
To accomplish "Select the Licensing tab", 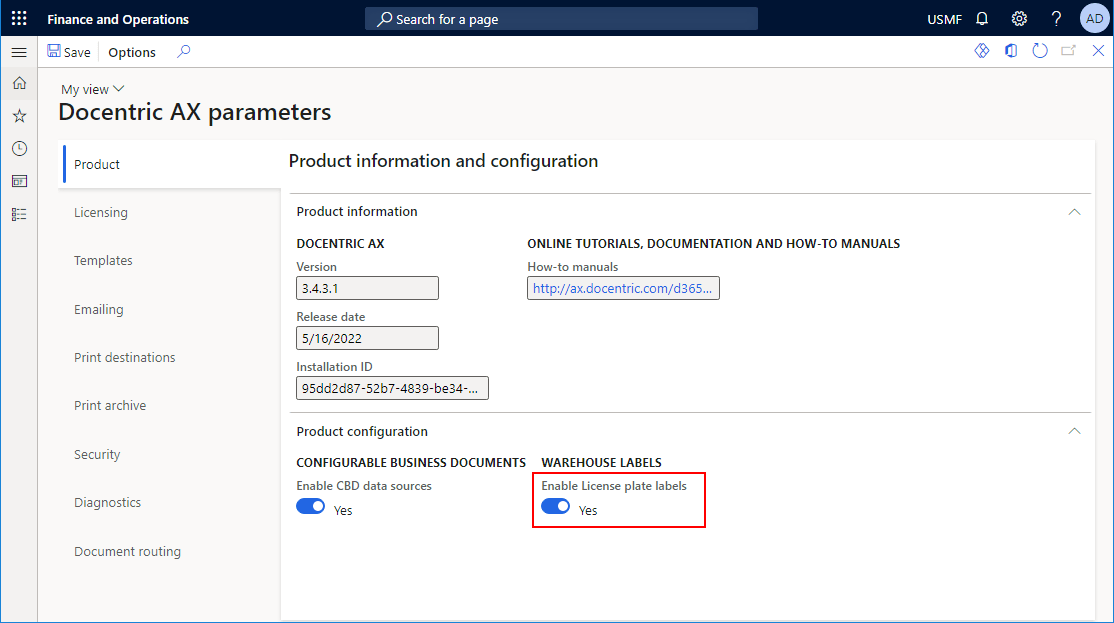I will click(171, 212).
